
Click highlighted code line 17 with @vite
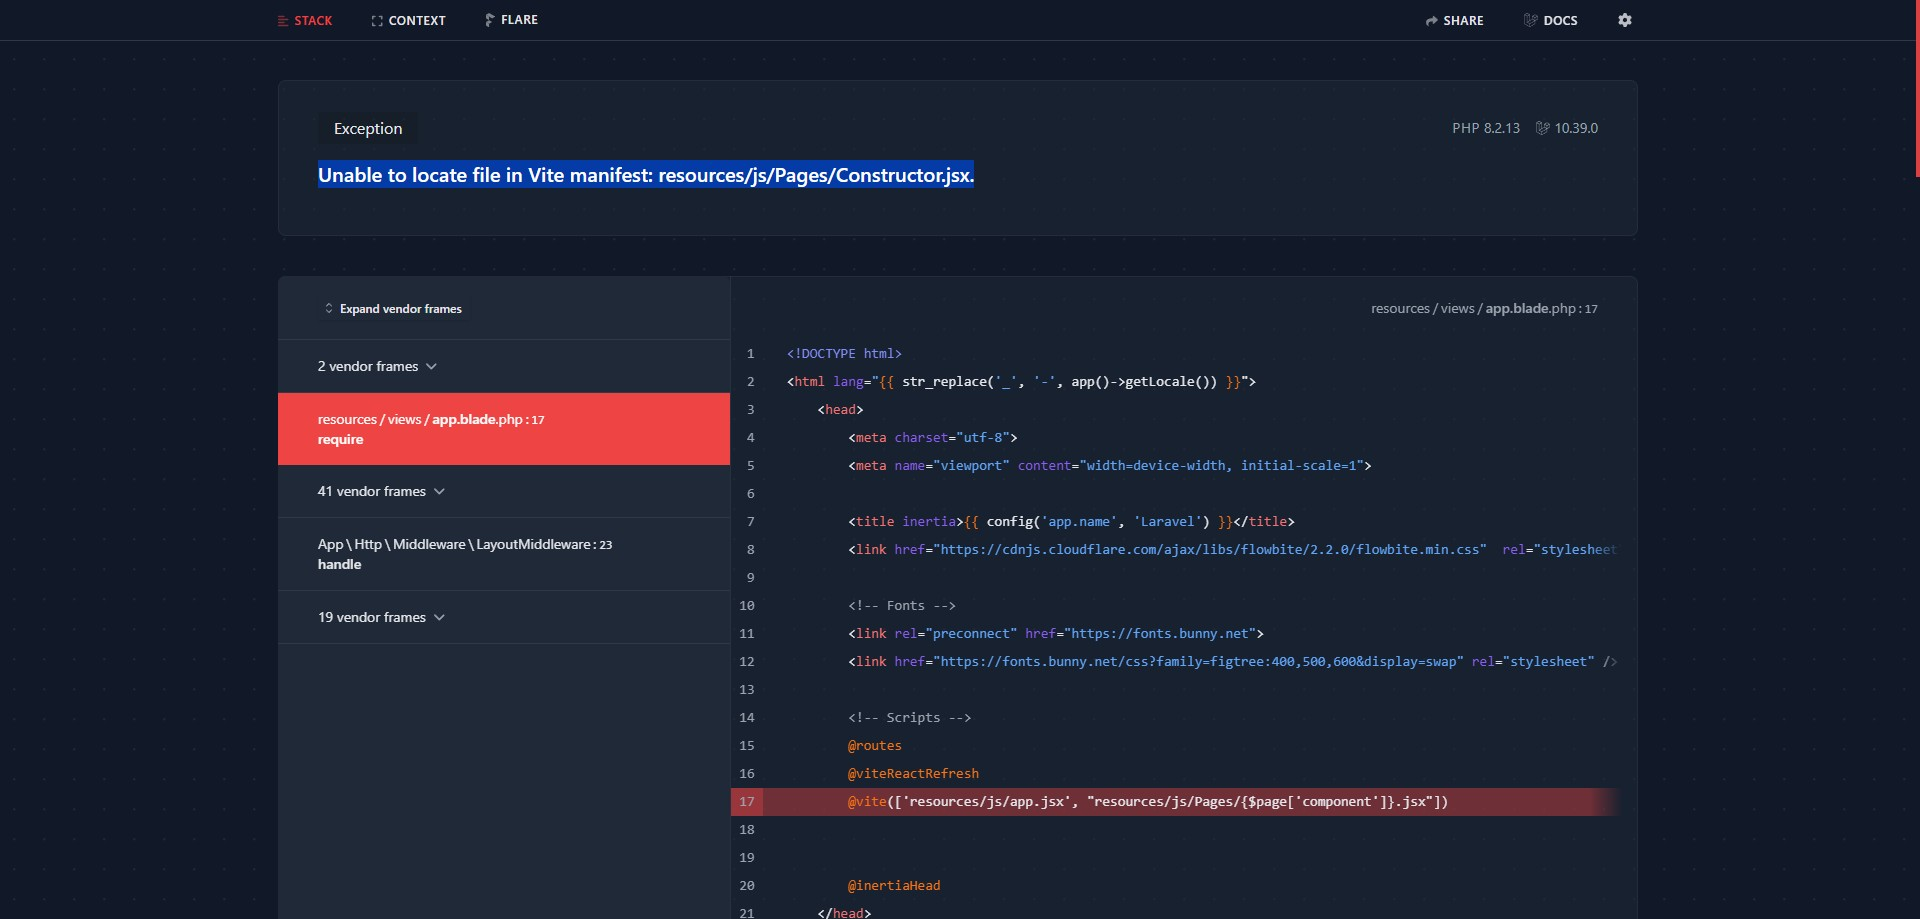coord(1176,802)
